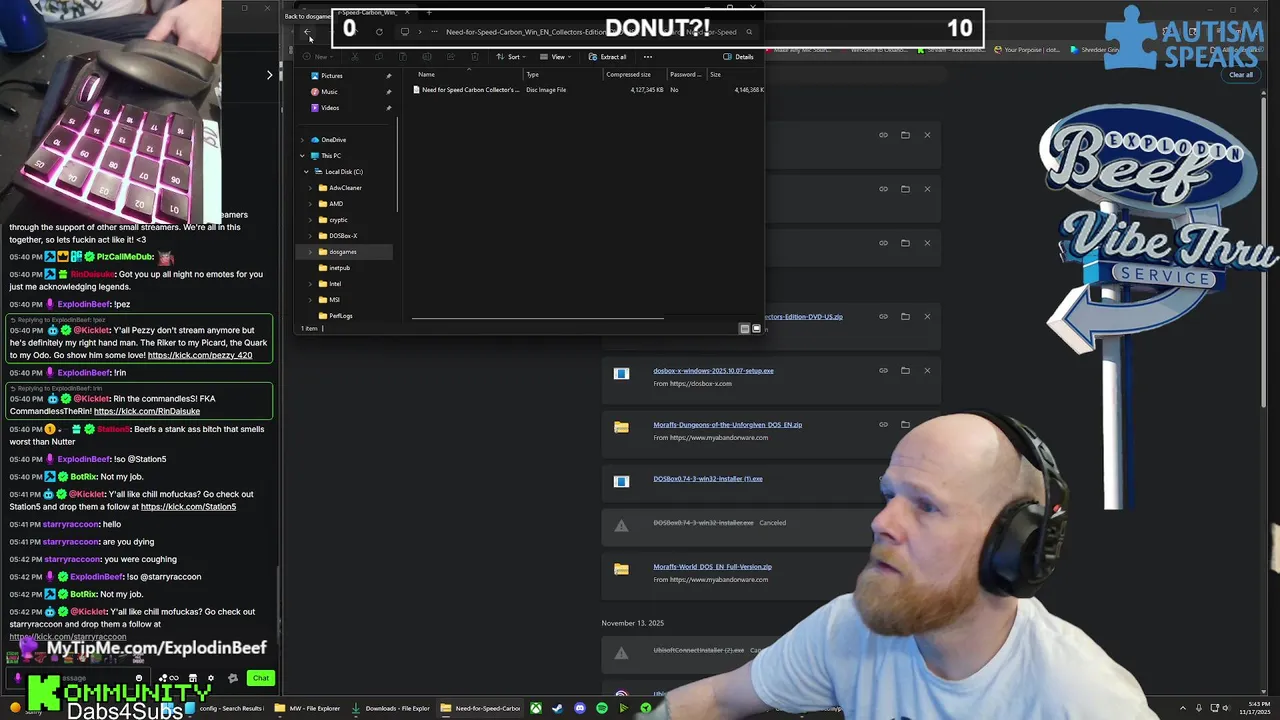
Task: Sort by the Name column header
Action: [x=427, y=75]
